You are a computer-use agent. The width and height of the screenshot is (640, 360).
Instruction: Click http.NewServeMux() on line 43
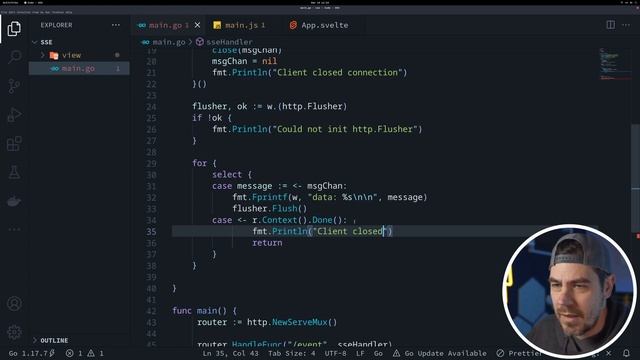click(292, 322)
